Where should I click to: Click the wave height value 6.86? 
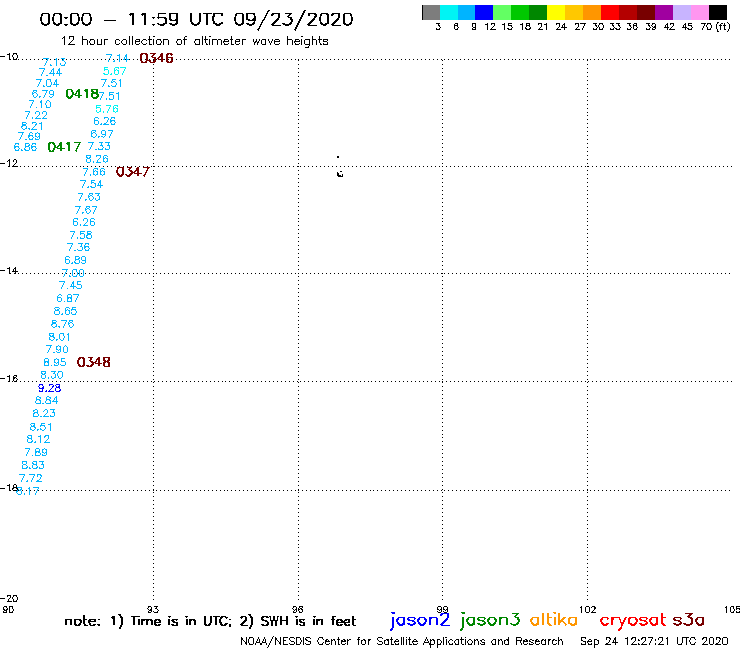pyautogui.click(x=25, y=147)
